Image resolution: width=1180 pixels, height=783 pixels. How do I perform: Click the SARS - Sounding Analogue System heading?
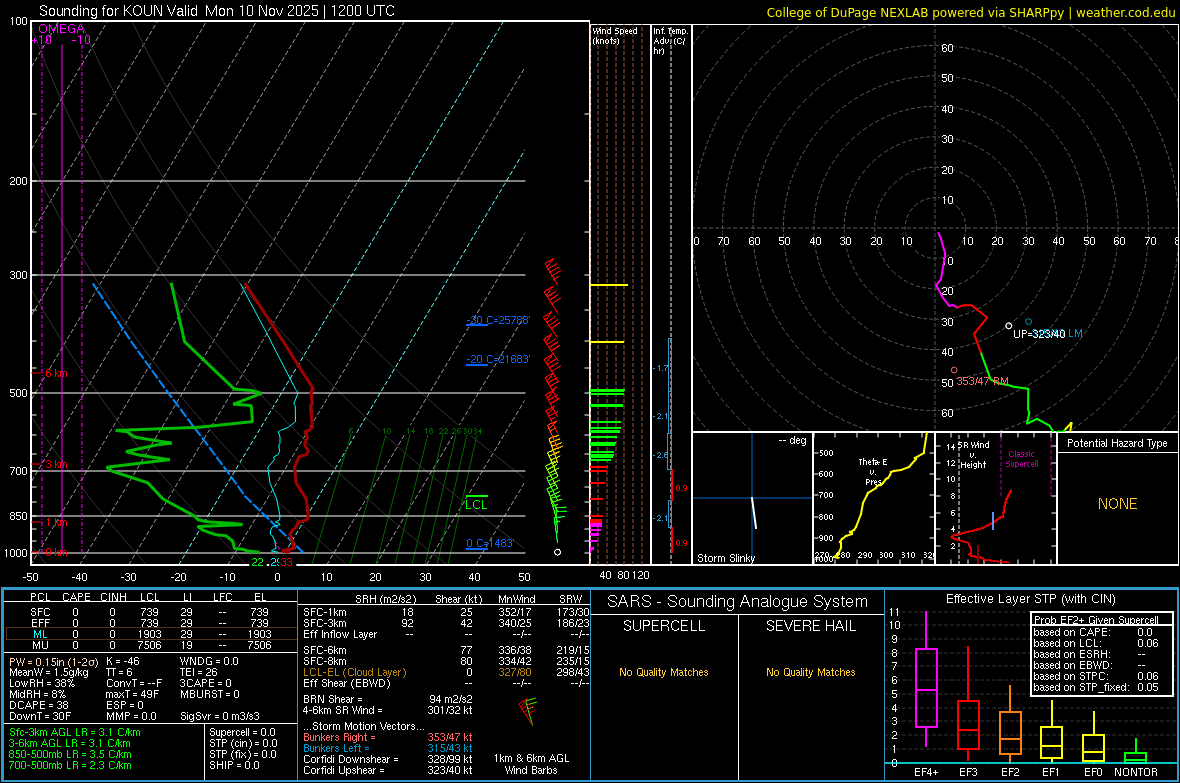coord(738,602)
